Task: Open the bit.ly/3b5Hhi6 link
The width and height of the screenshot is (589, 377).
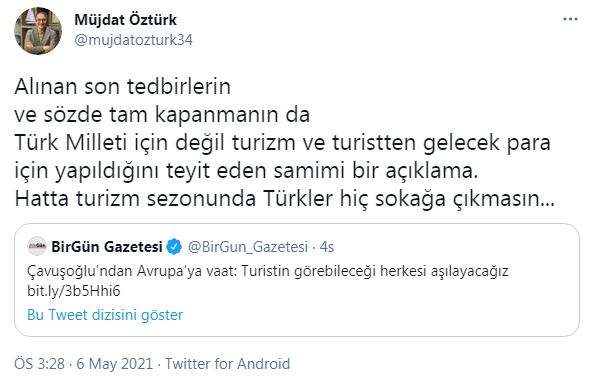Action: click(74, 291)
